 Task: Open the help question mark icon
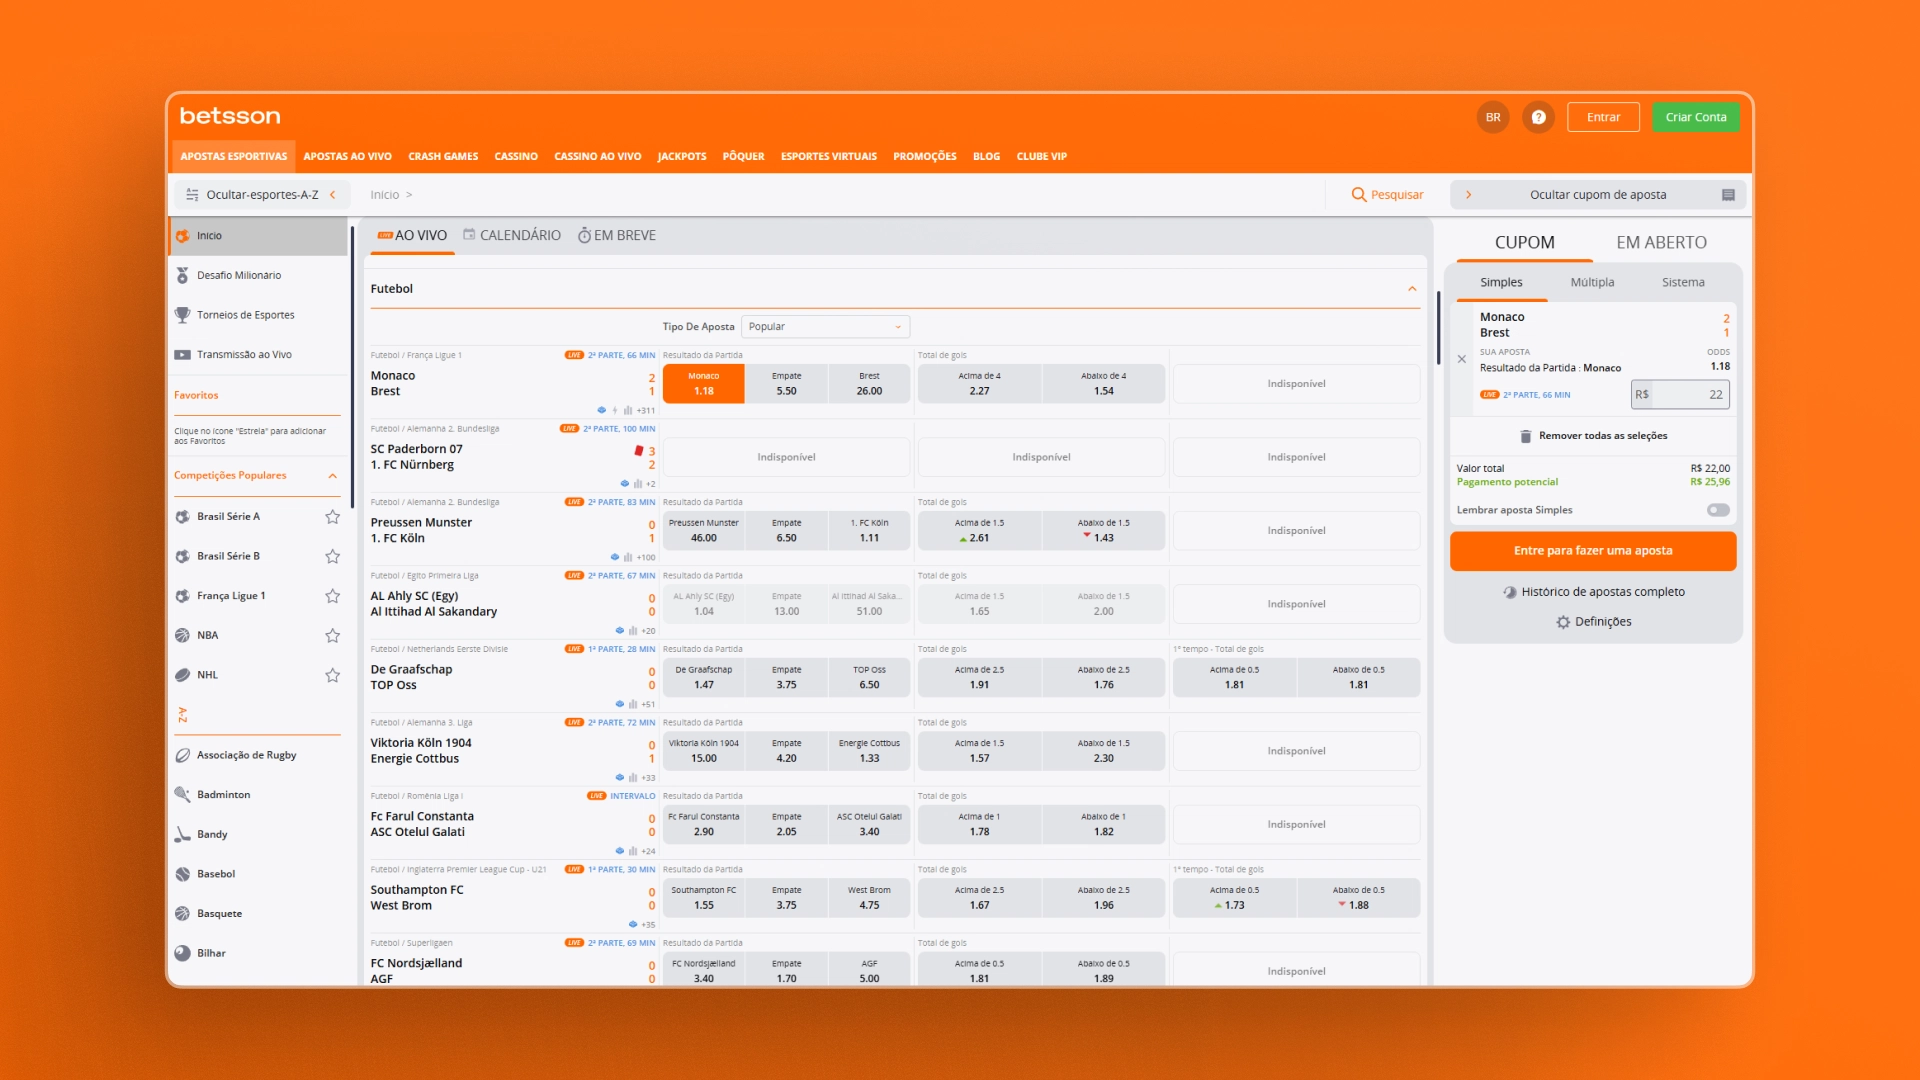point(1538,117)
